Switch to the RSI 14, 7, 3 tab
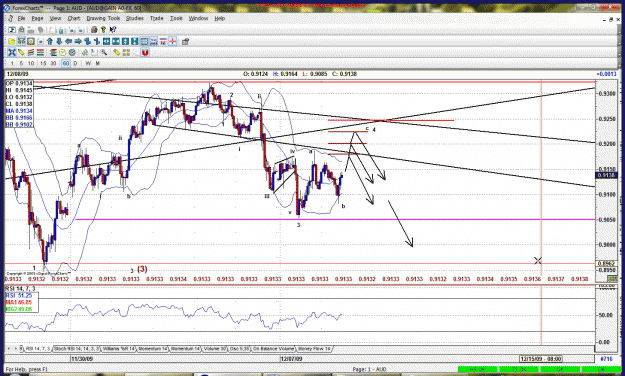Screen dimensions: 625x376 click(38, 349)
